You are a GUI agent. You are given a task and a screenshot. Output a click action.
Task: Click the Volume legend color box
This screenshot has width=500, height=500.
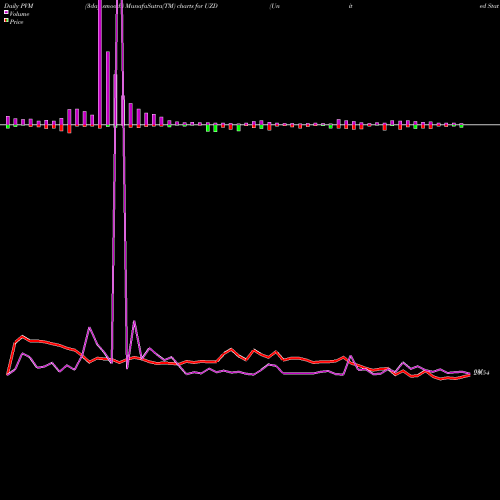(6, 12)
